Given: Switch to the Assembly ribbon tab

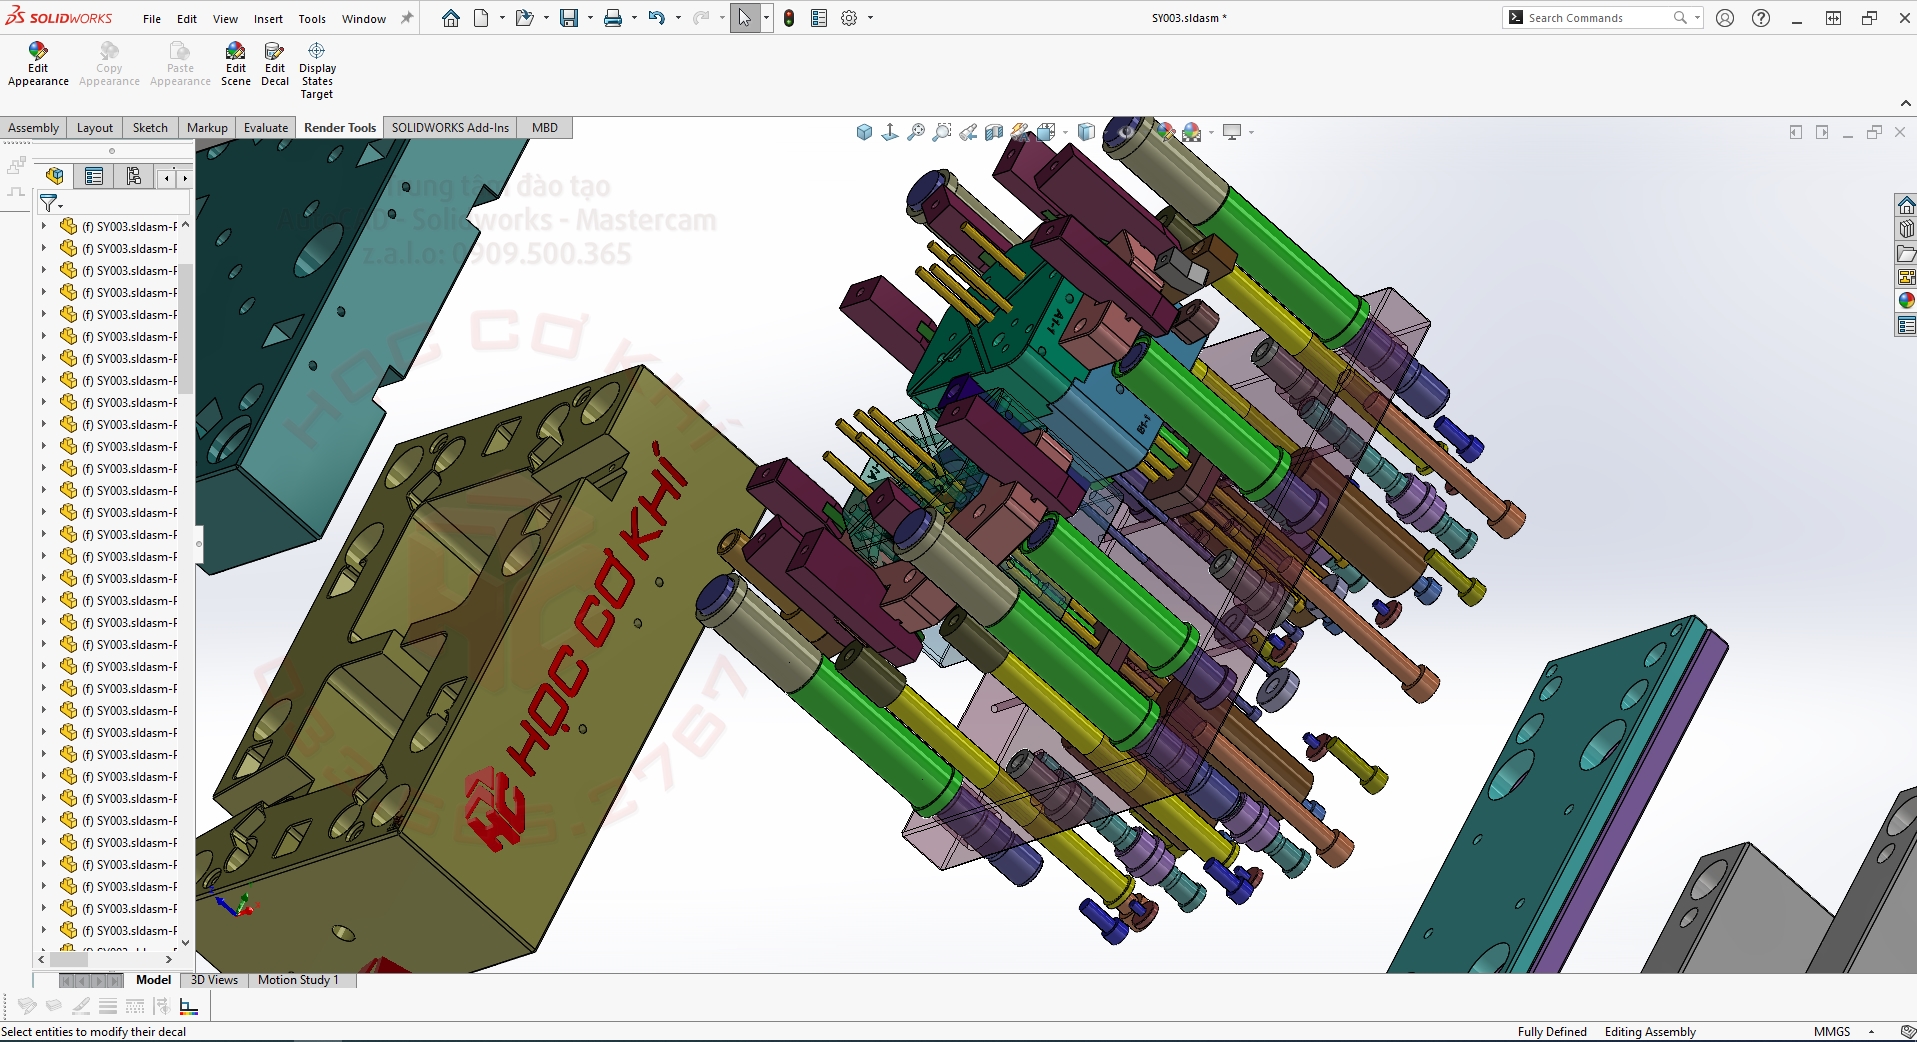Looking at the screenshot, I should [x=34, y=128].
